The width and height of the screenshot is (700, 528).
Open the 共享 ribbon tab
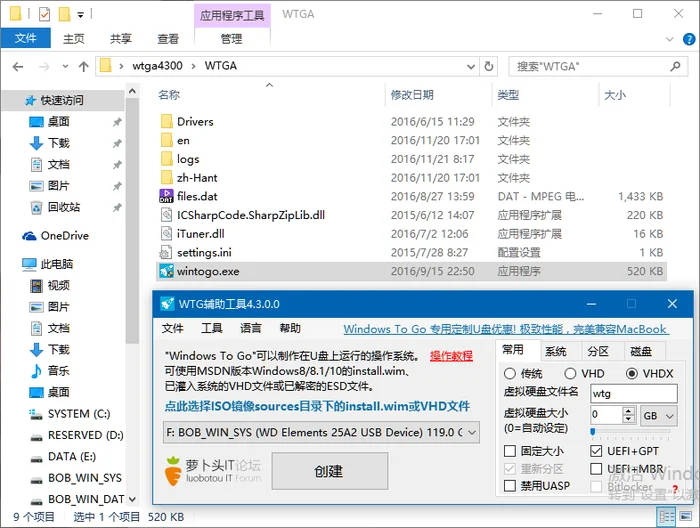tap(121, 39)
